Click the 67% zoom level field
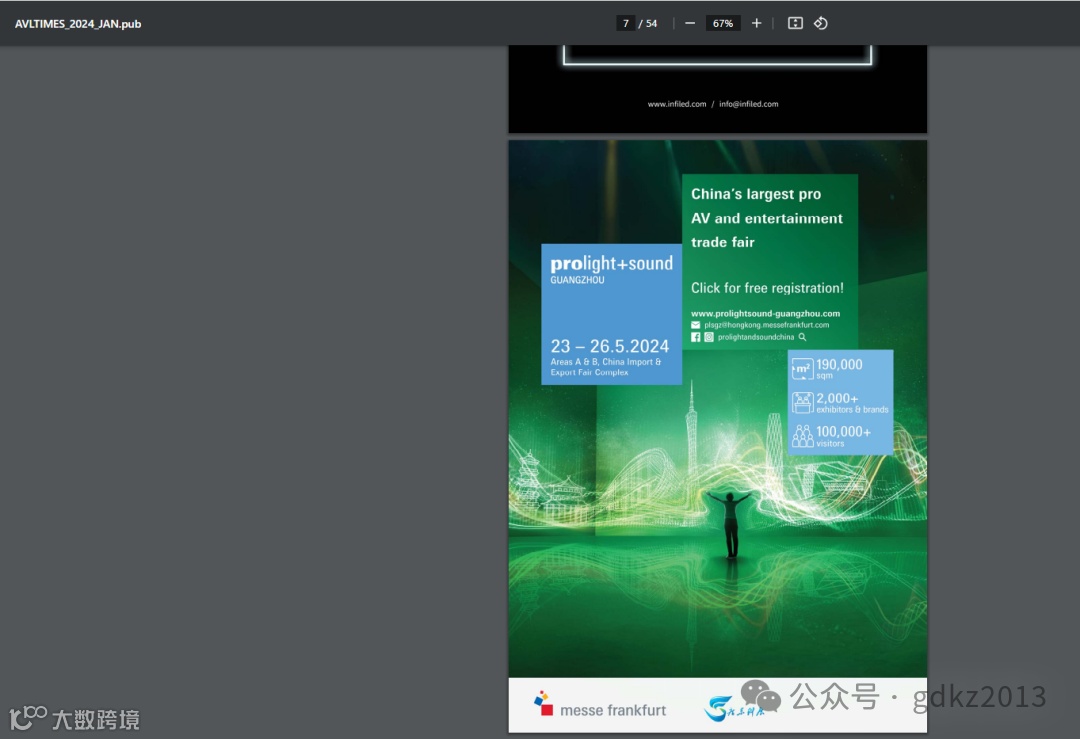This screenshot has width=1080, height=739. (723, 23)
